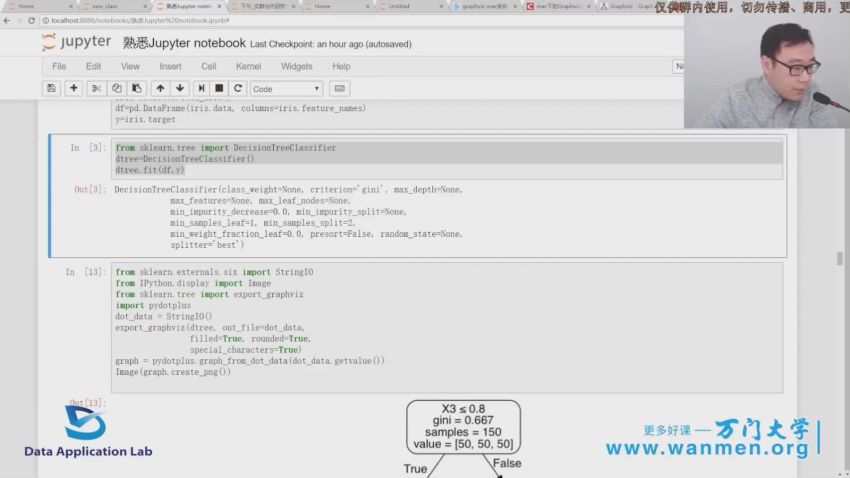Open the File menu

point(59,66)
